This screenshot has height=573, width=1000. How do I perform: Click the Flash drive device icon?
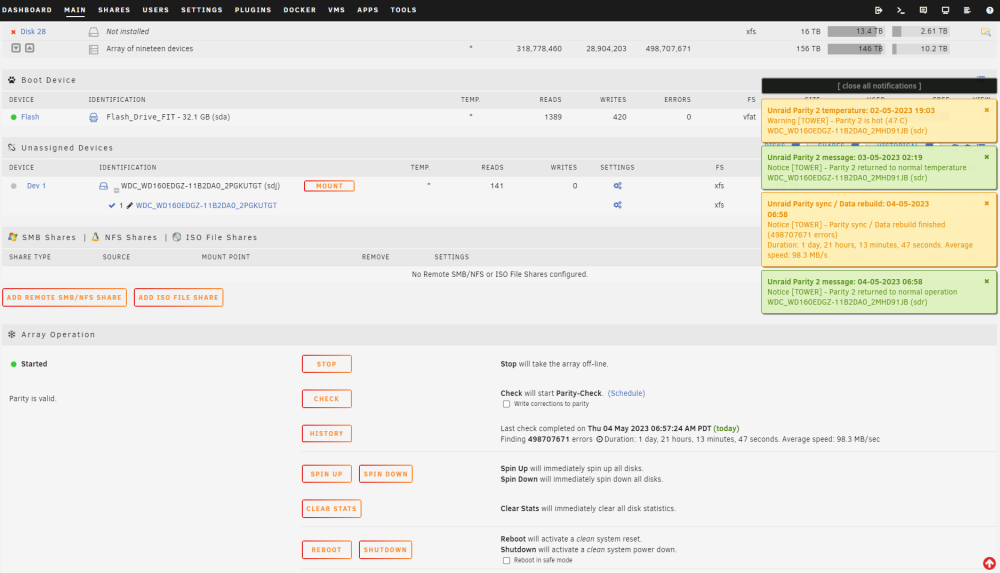point(94,117)
